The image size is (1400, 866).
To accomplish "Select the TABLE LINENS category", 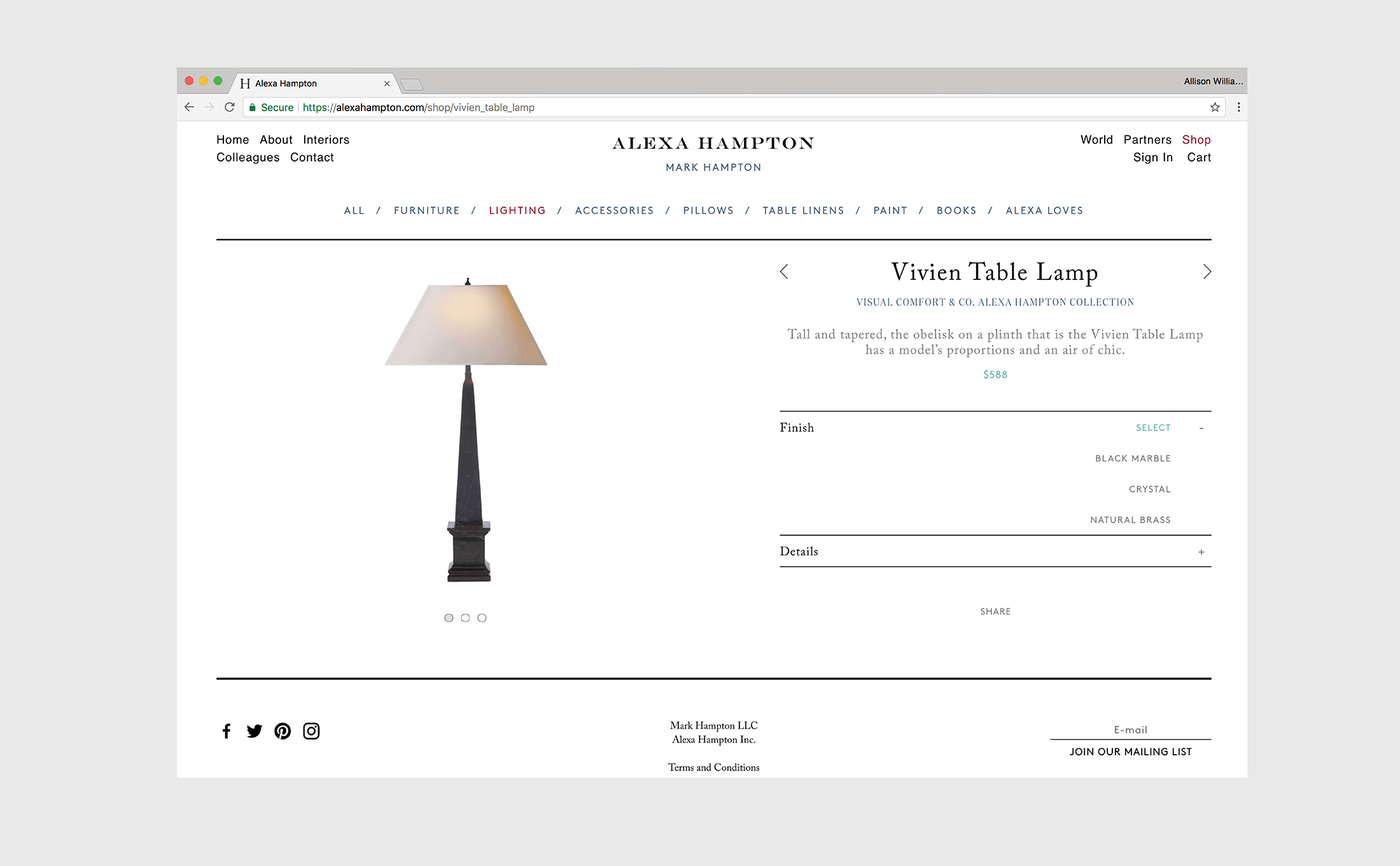I will 803,211.
